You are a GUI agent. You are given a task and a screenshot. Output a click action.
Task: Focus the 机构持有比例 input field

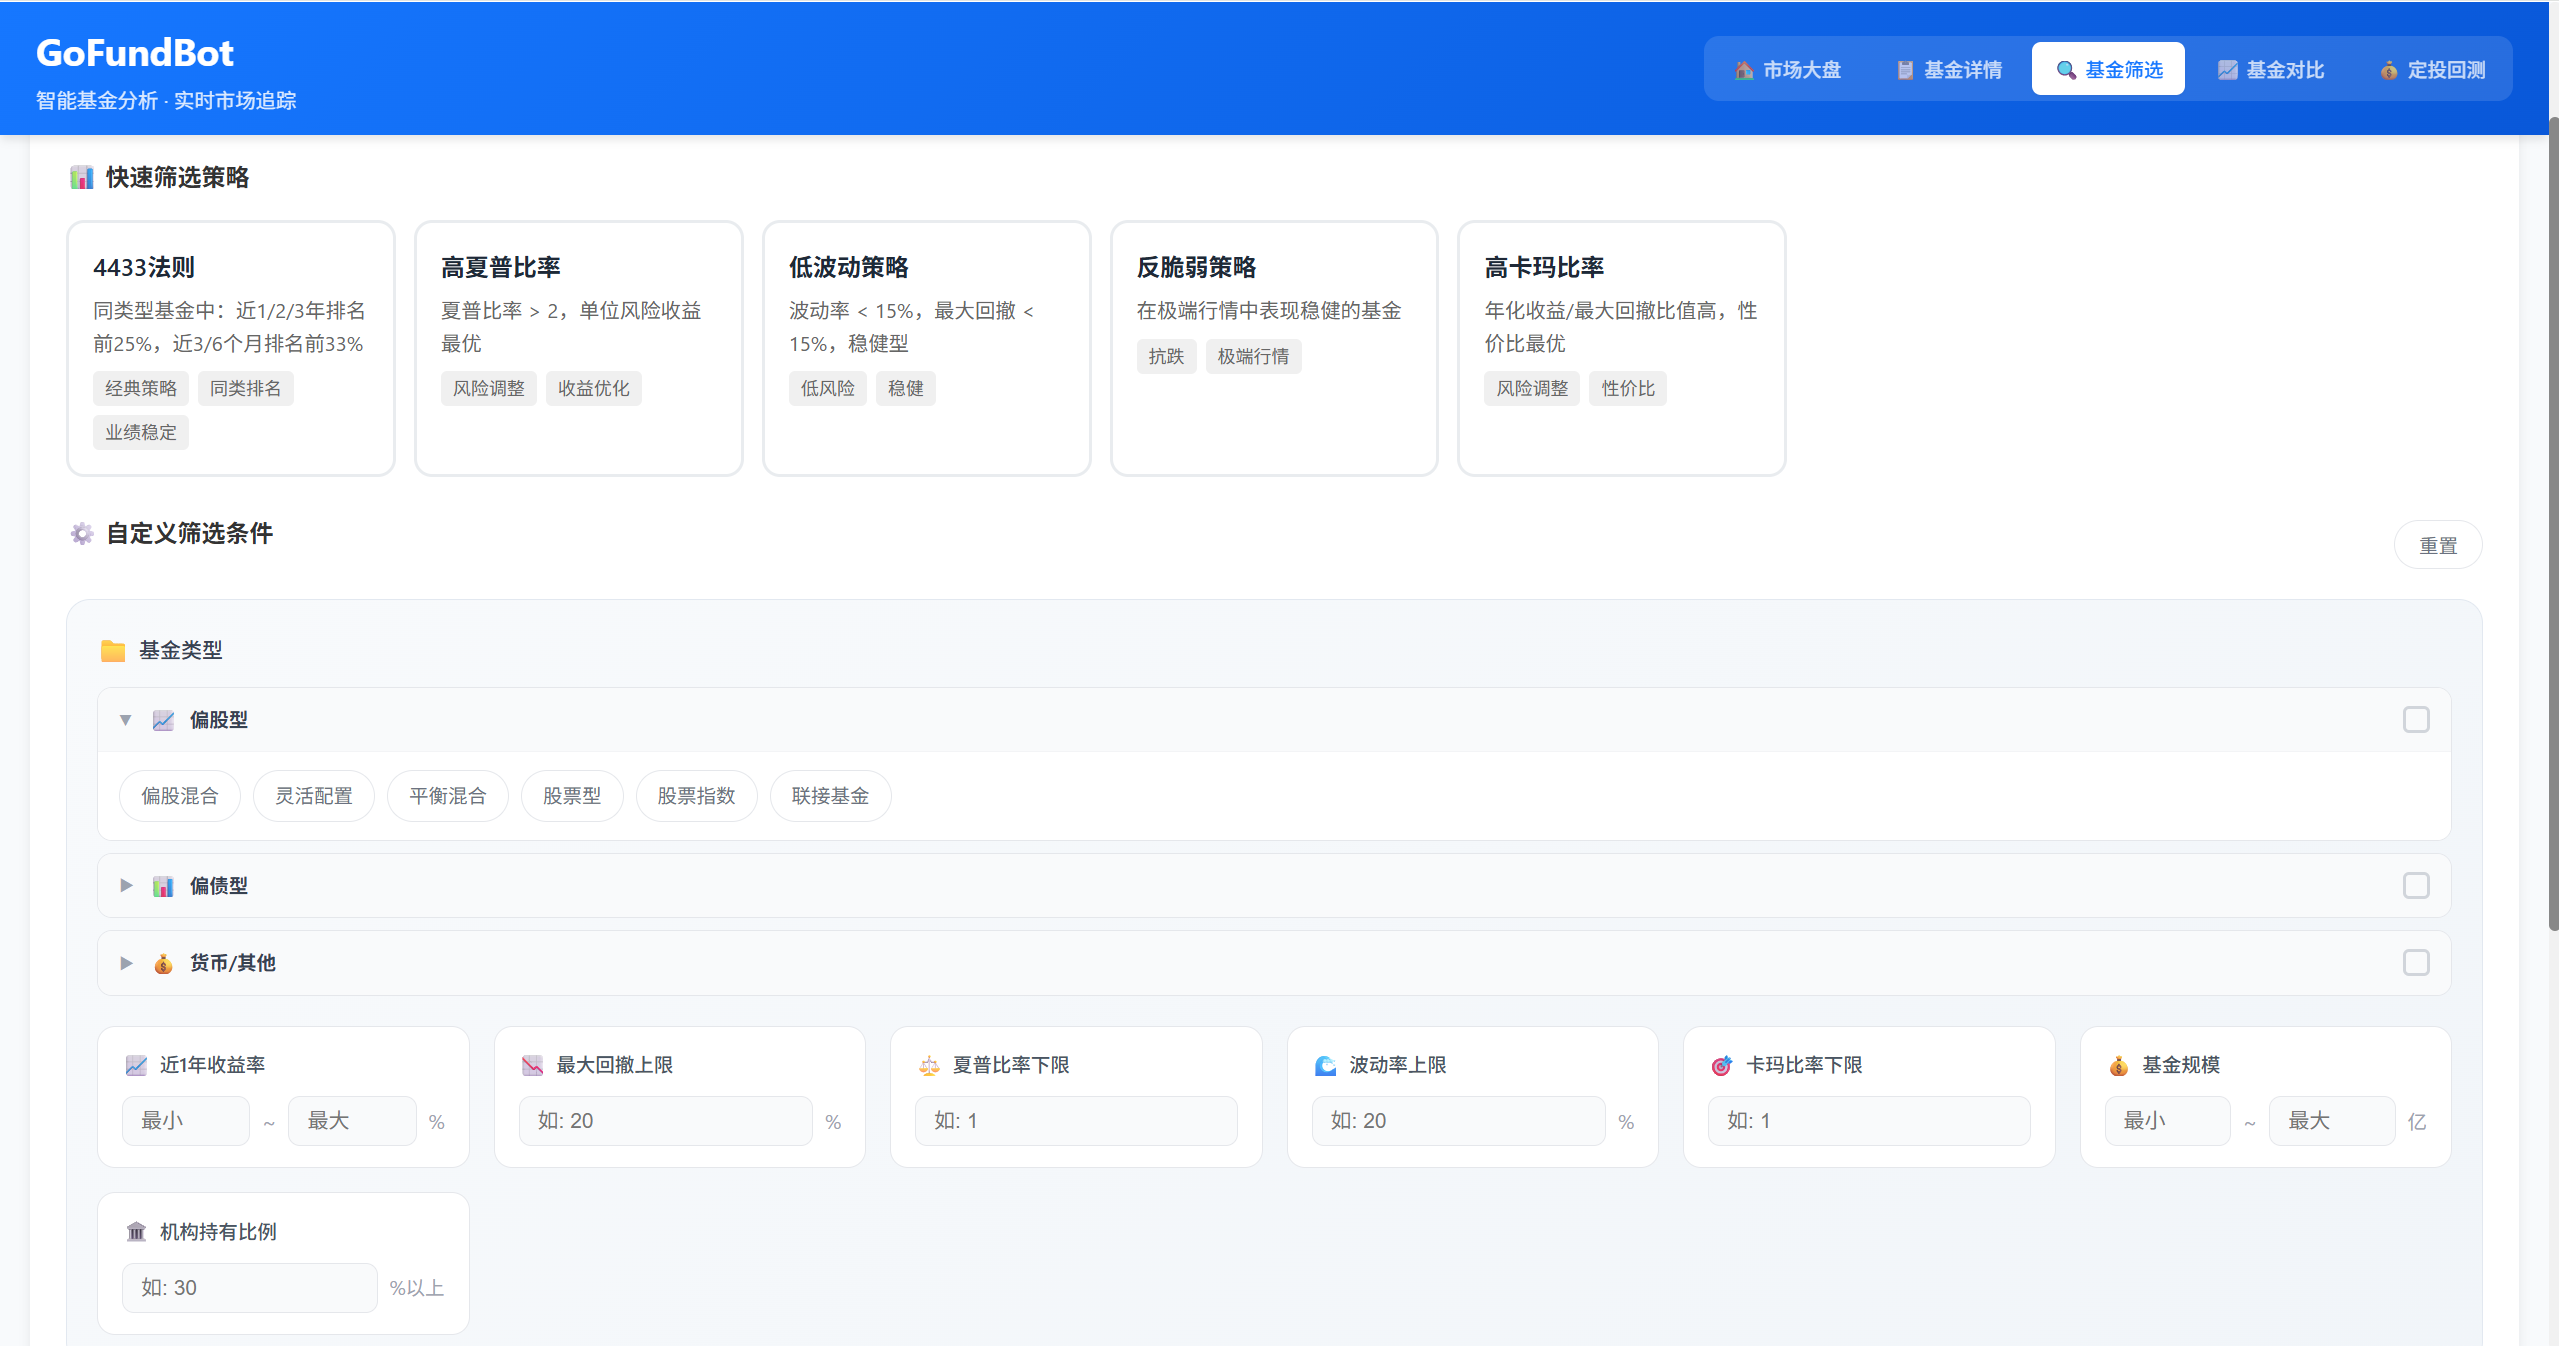click(x=250, y=1288)
